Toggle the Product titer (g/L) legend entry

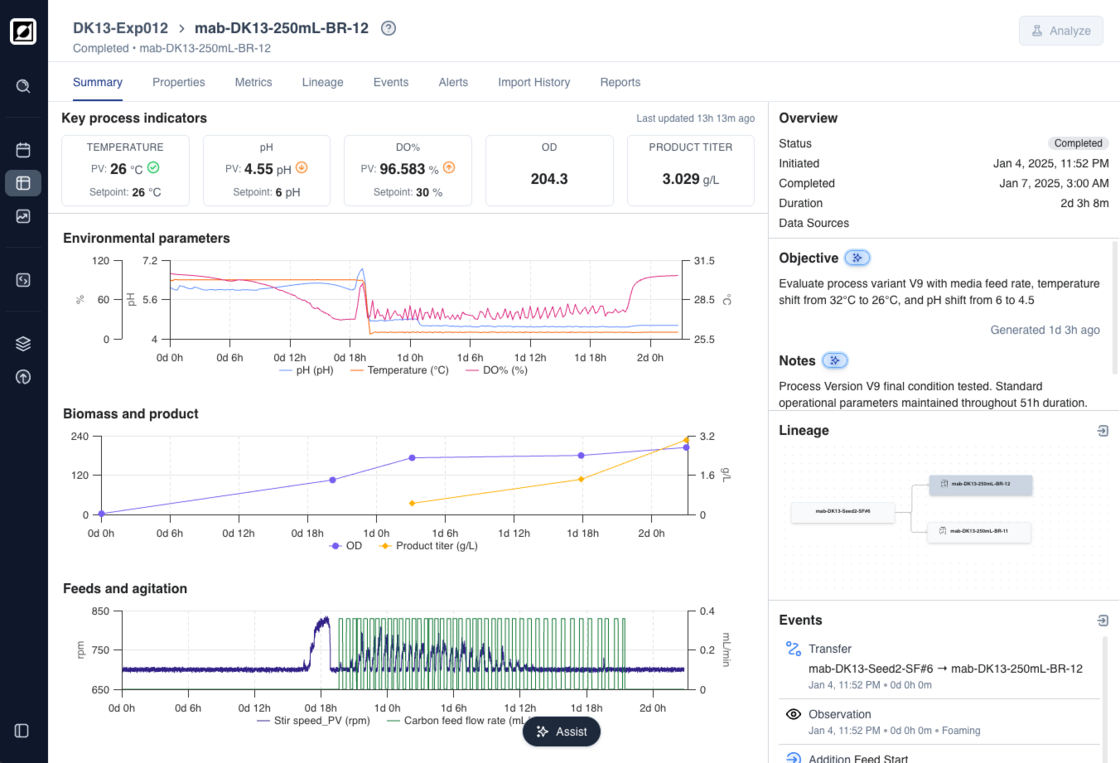428,546
